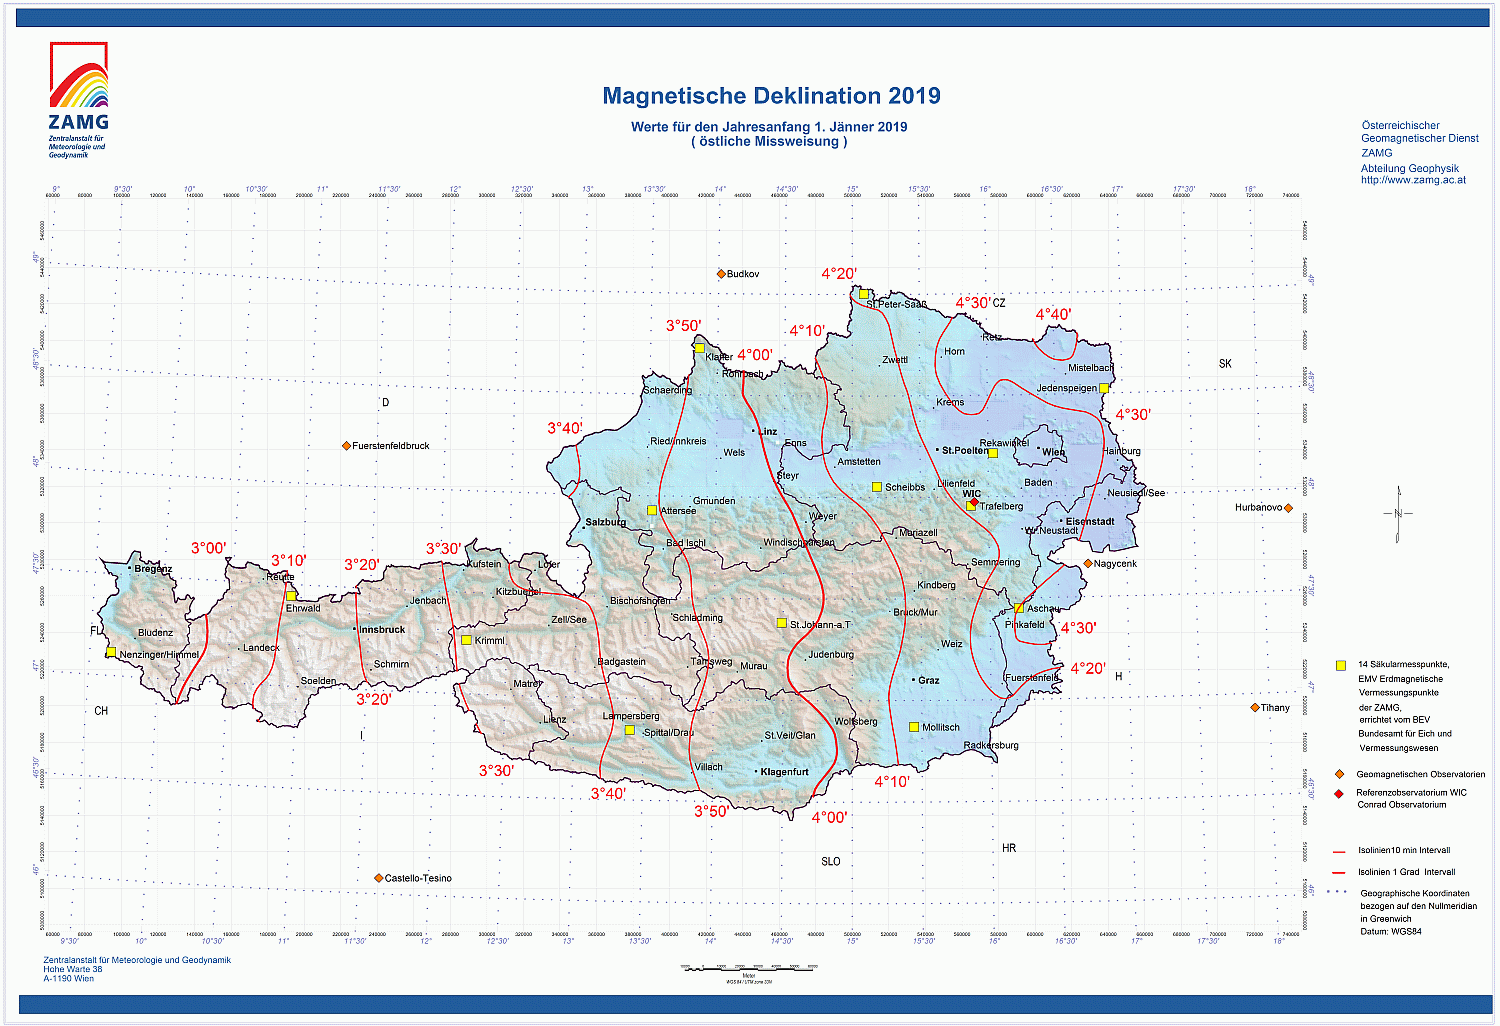The width and height of the screenshot is (1500, 1026).
Task: Click the Linz city label
Action: 768,432
